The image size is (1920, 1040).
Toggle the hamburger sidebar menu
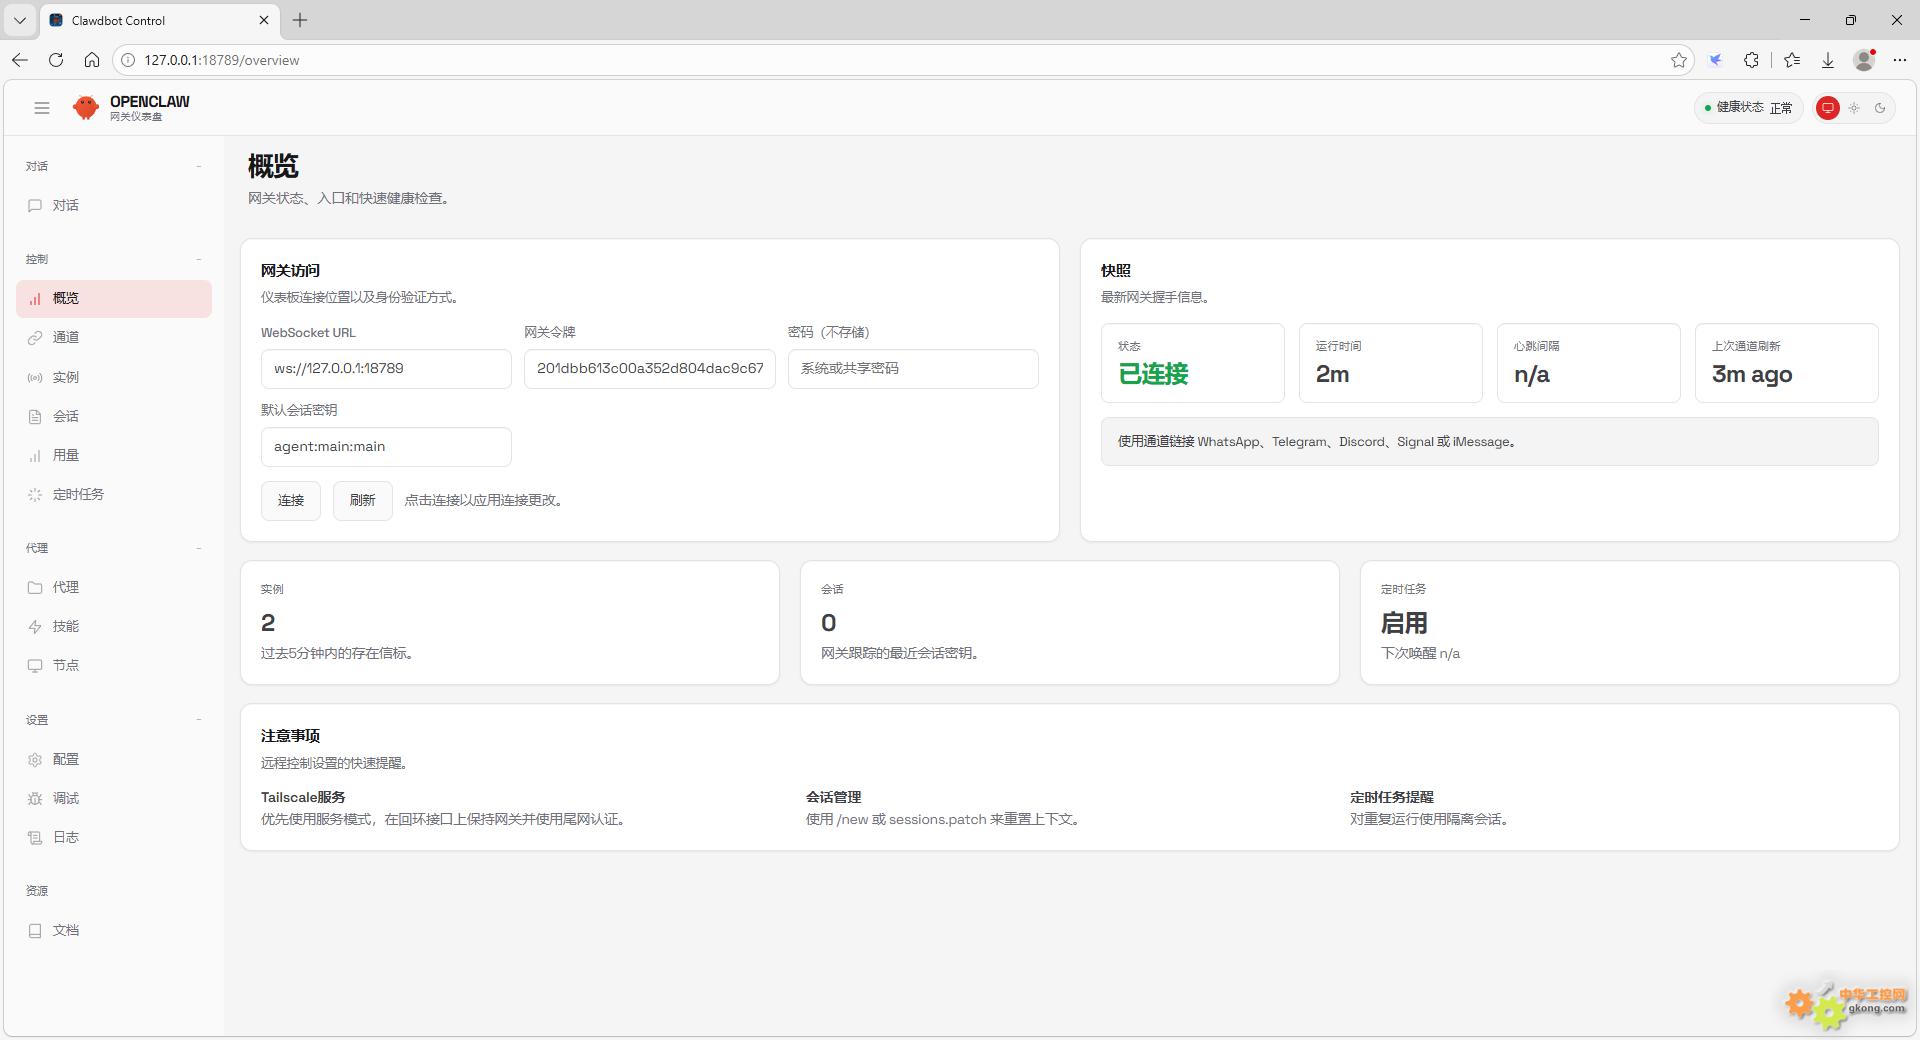pos(41,108)
